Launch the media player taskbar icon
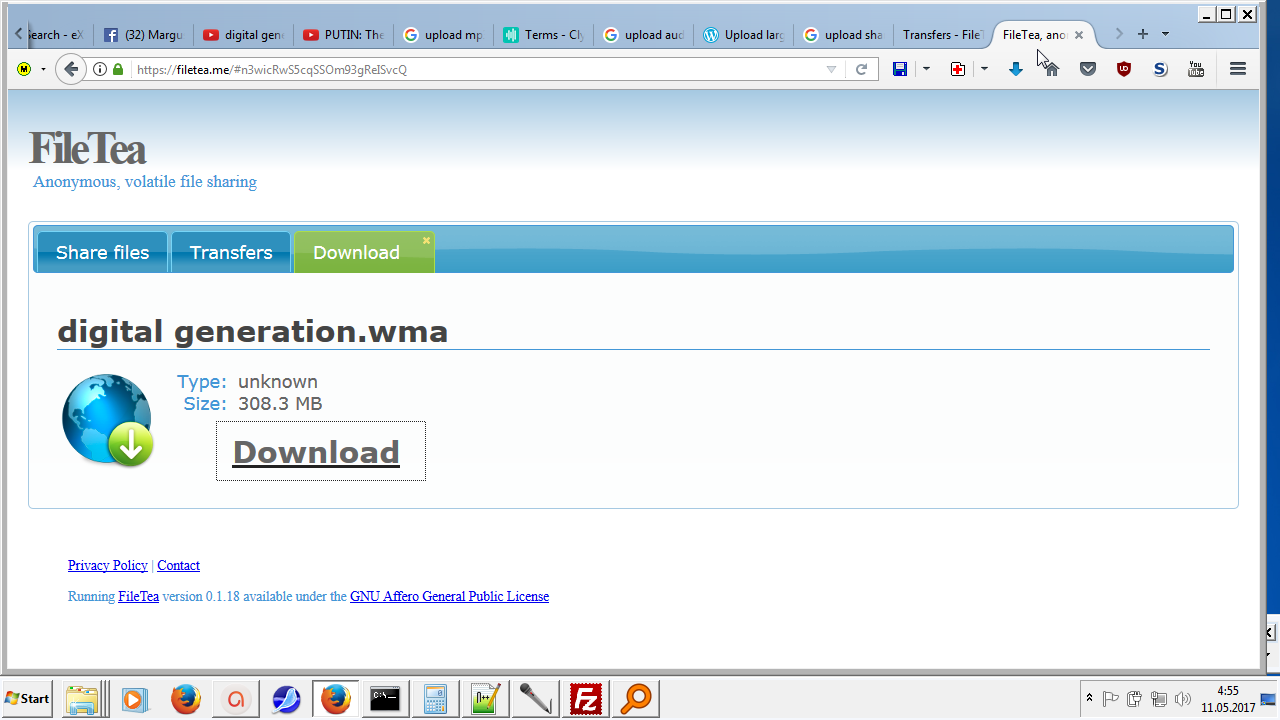The image size is (1280, 720). (x=135, y=699)
